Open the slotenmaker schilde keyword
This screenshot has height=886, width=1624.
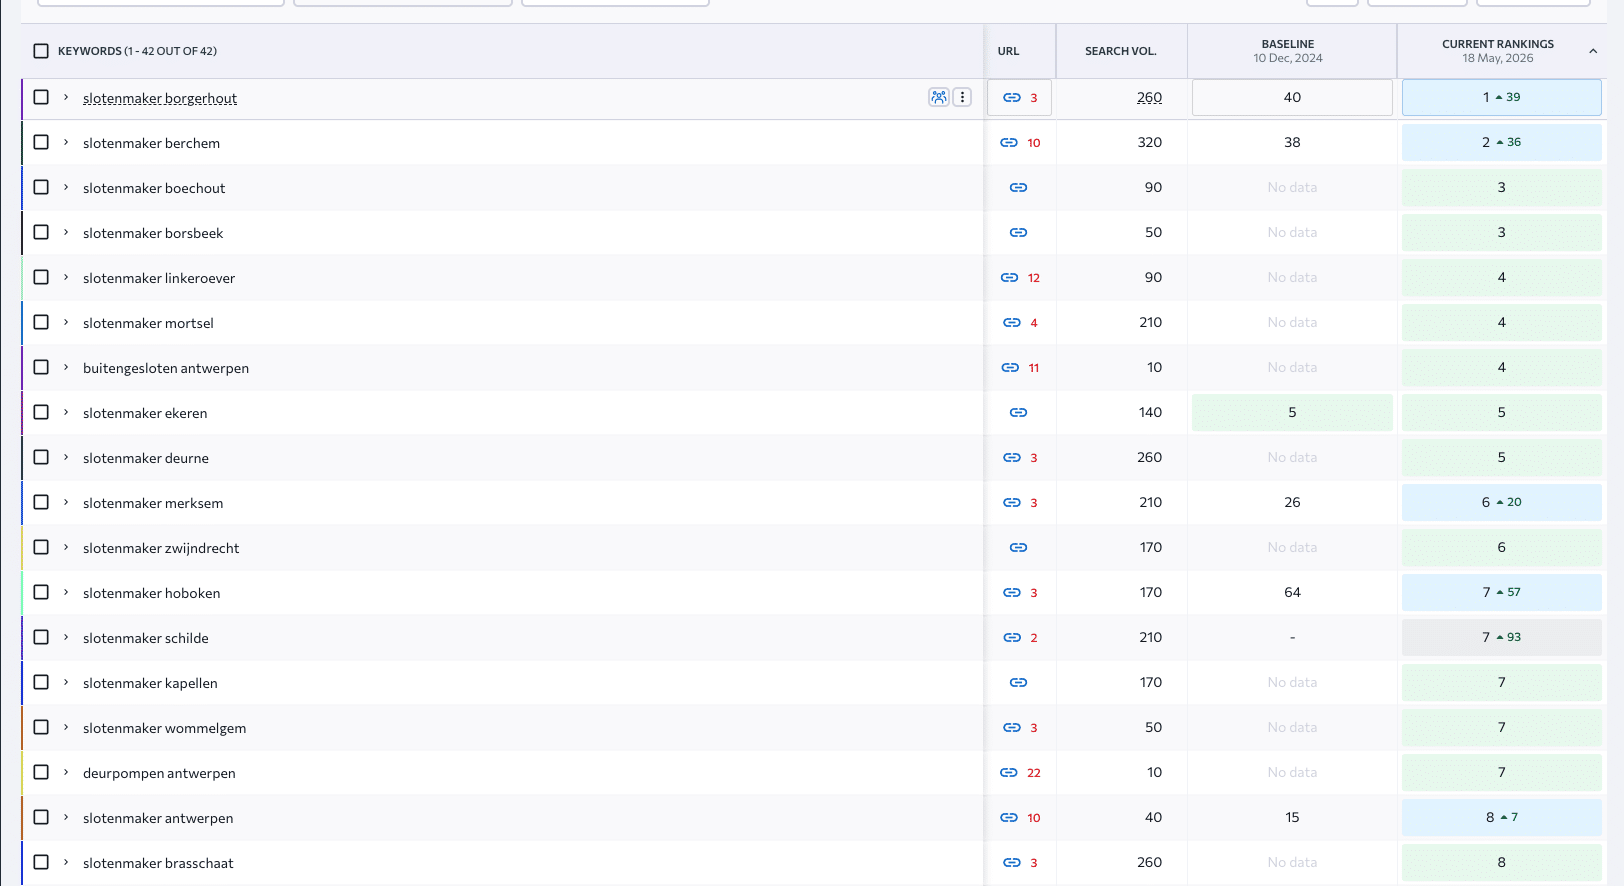[x=146, y=638]
